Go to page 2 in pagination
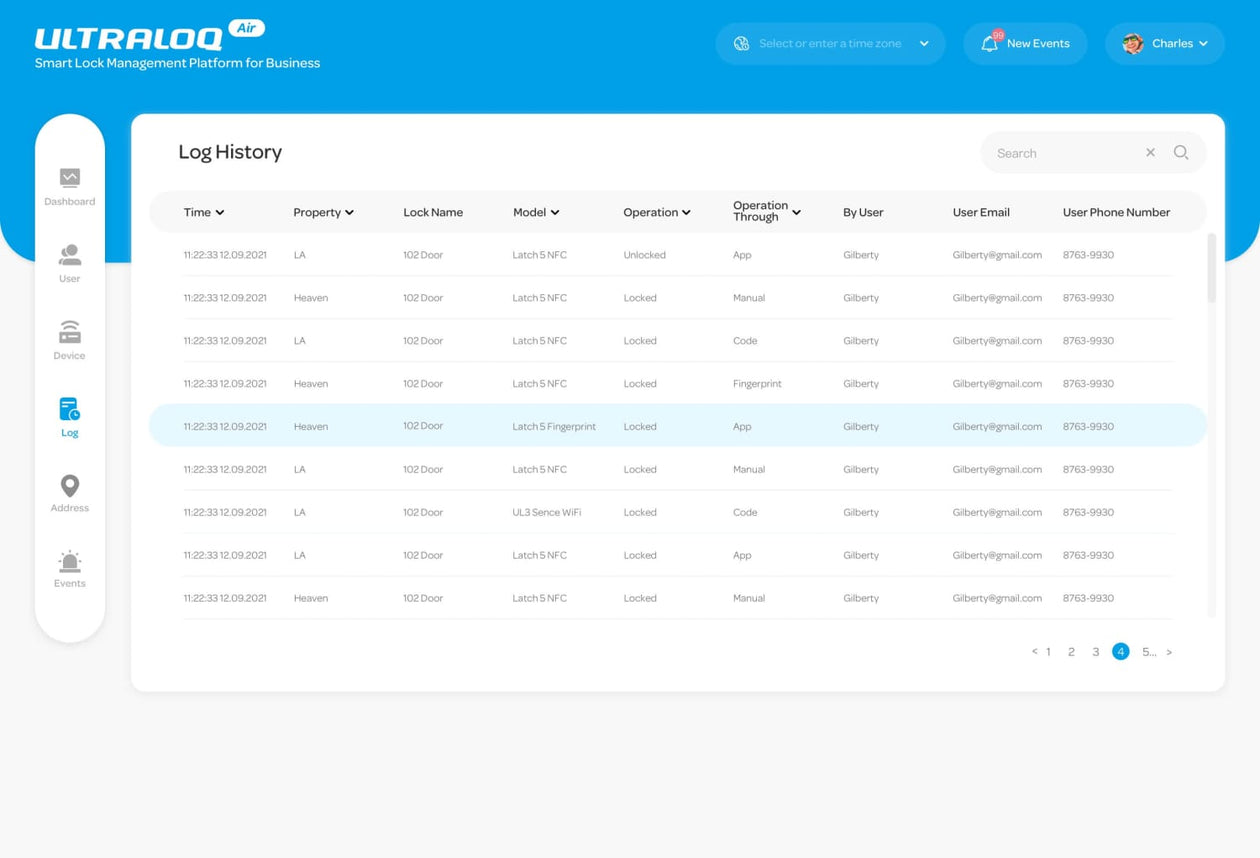This screenshot has height=858, width=1260. pos(1071,652)
